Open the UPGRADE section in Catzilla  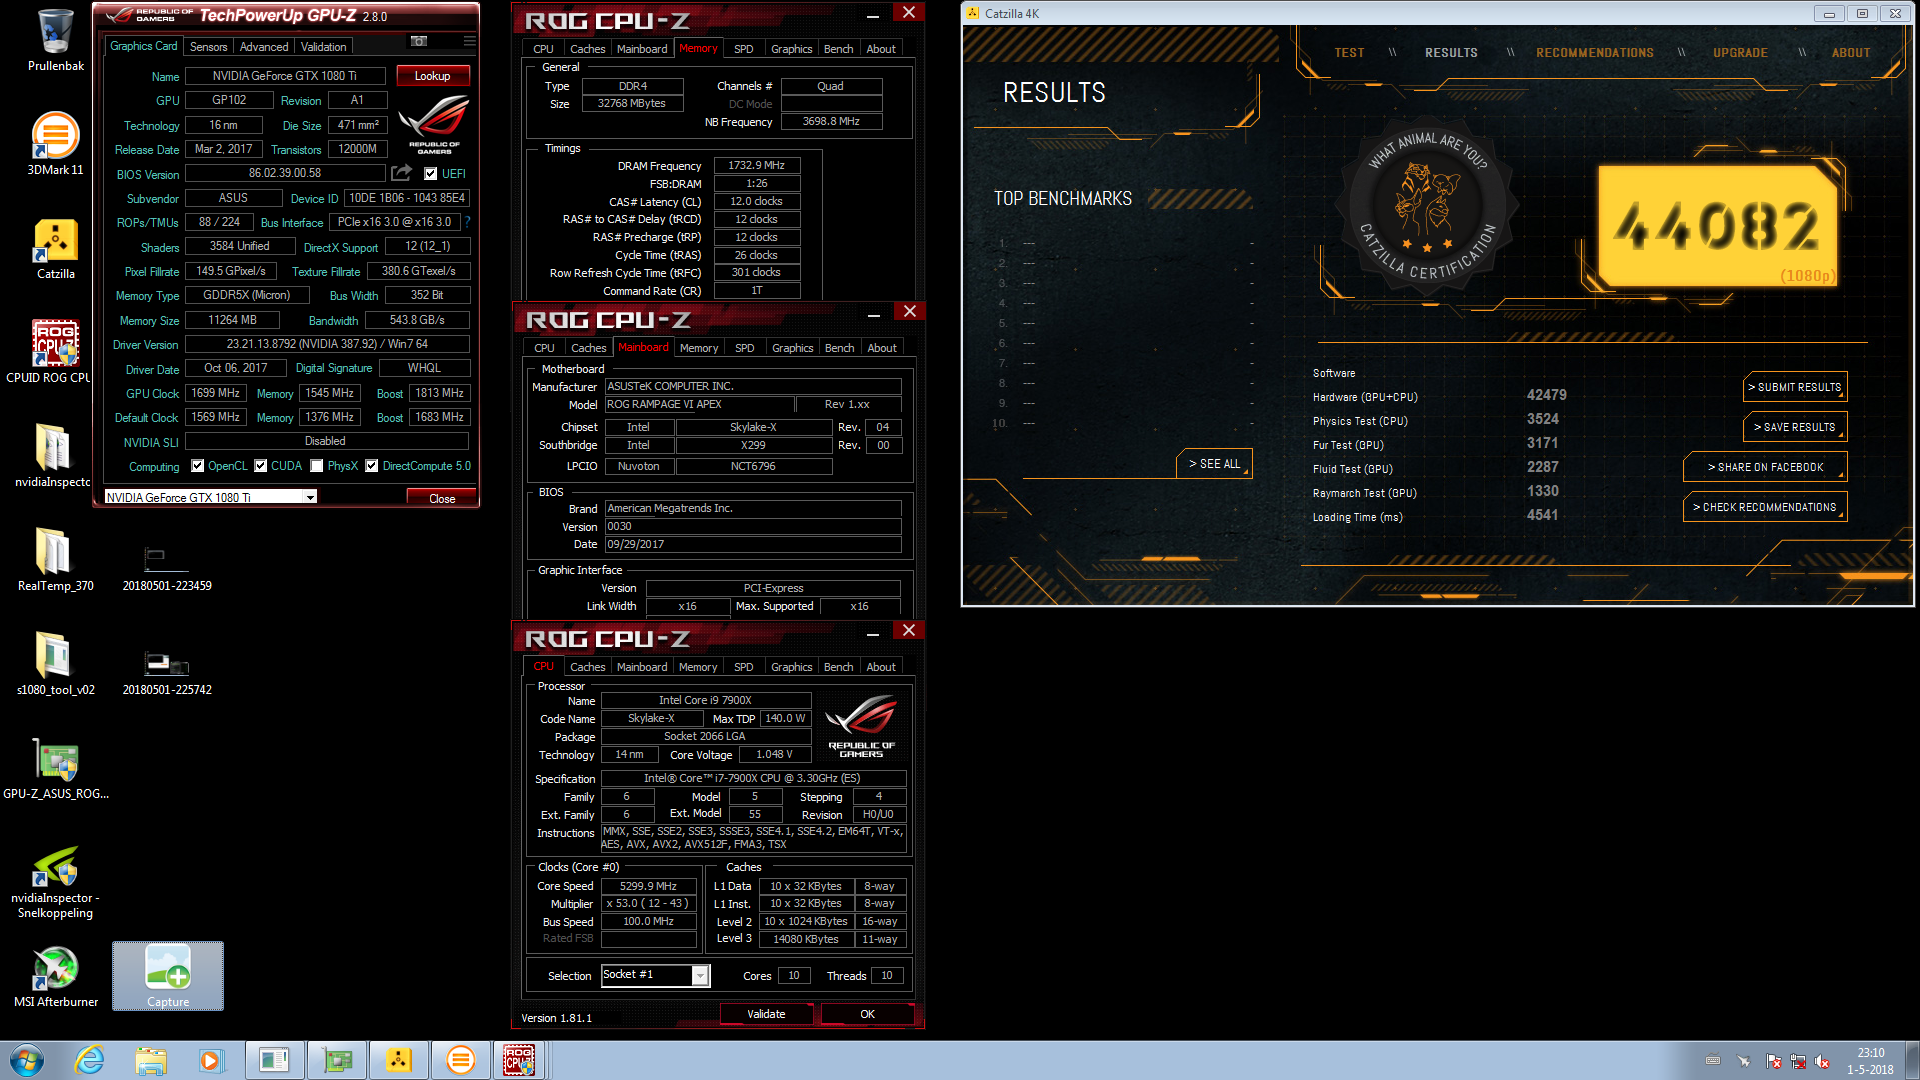(1740, 53)
